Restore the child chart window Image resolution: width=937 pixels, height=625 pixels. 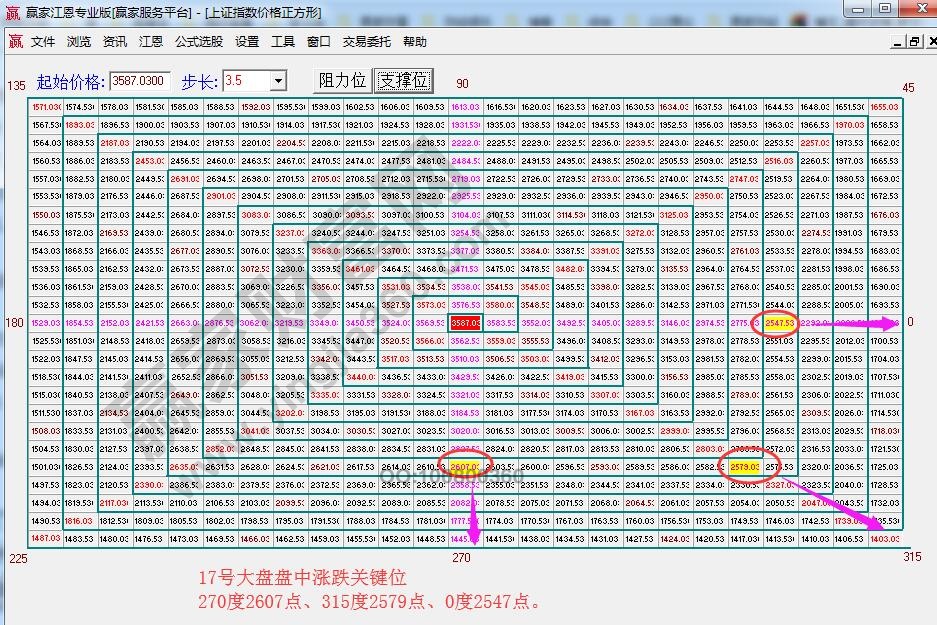point(917,41)
